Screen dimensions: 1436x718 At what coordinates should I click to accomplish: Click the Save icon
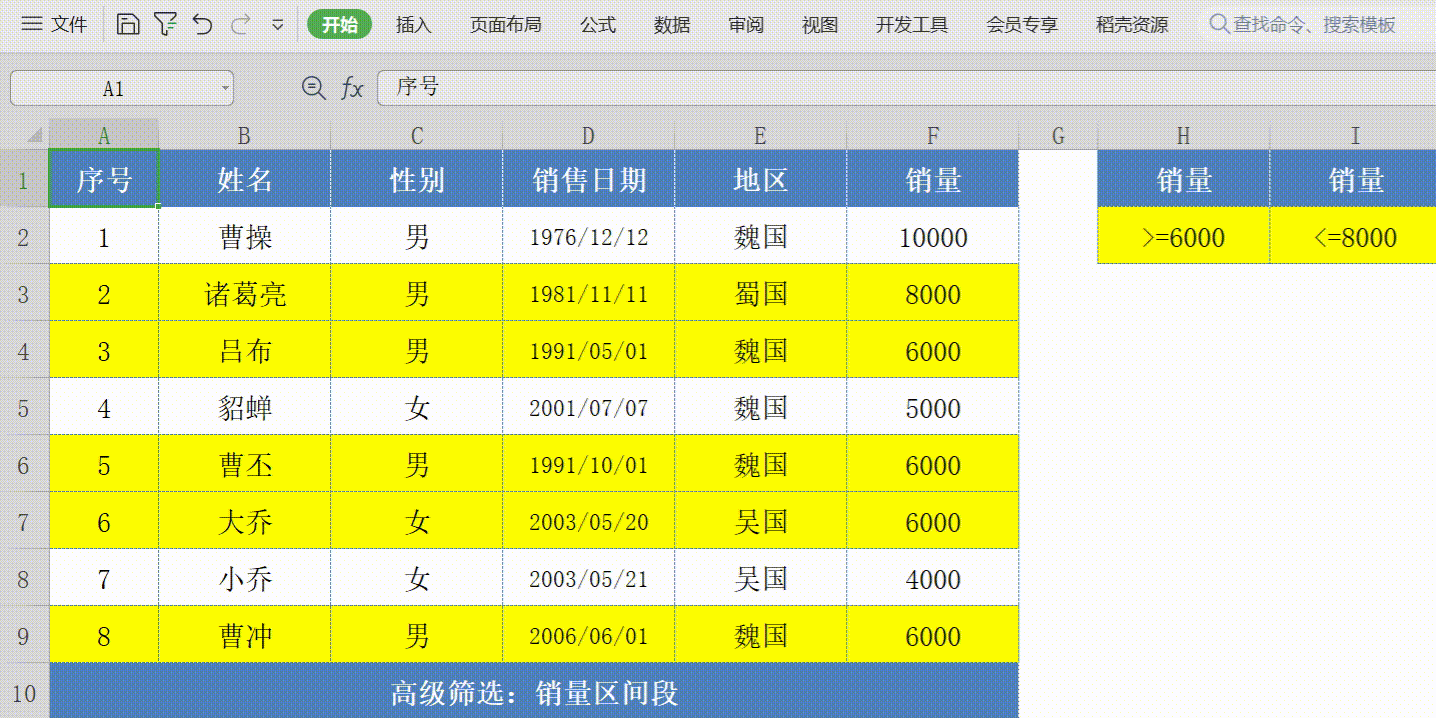point(130,22)
